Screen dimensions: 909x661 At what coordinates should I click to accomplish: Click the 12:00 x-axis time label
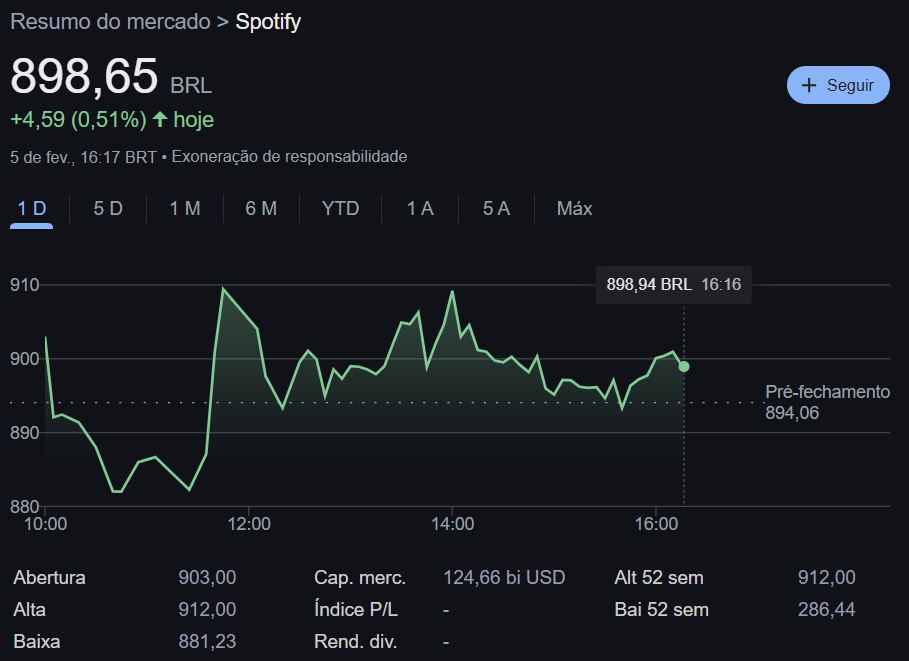click(249, 524)
